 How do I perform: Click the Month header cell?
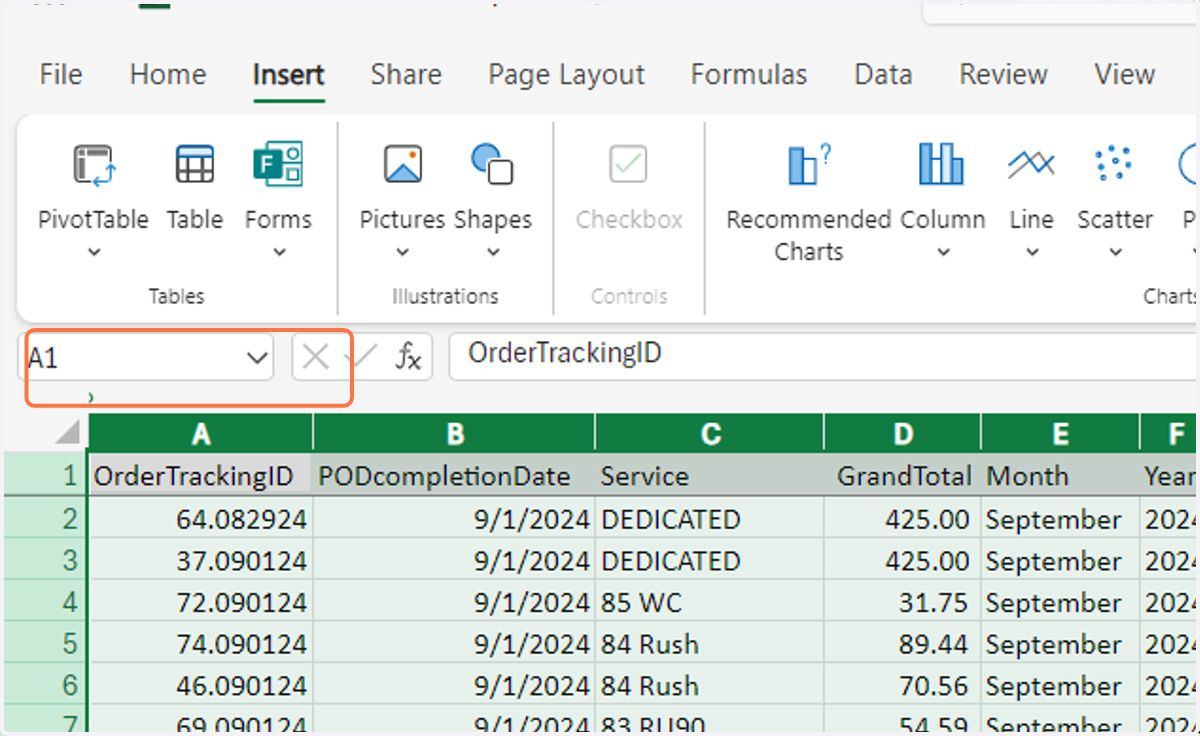(1060, 476)
